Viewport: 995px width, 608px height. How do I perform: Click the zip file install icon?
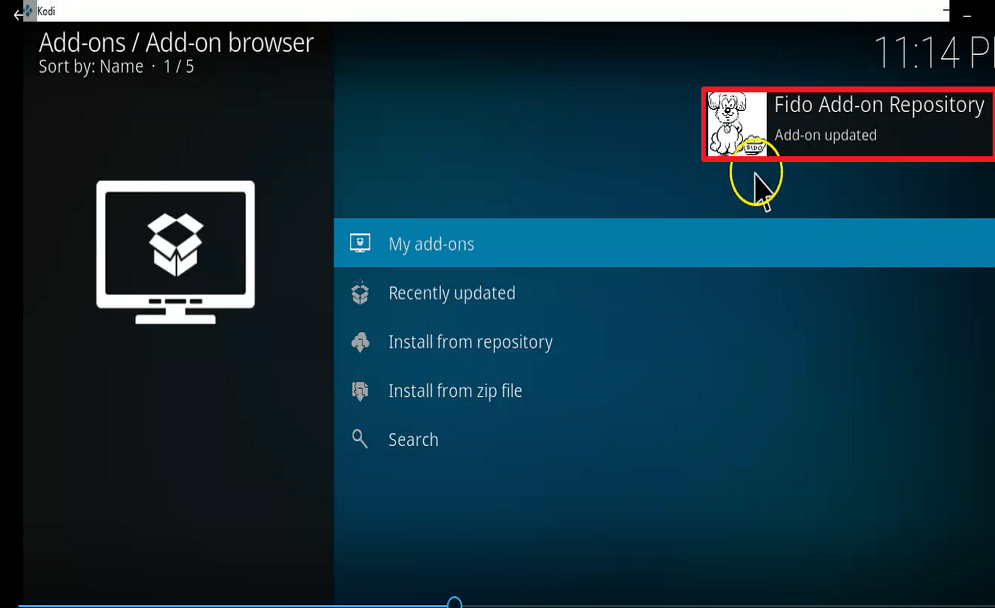360,390
